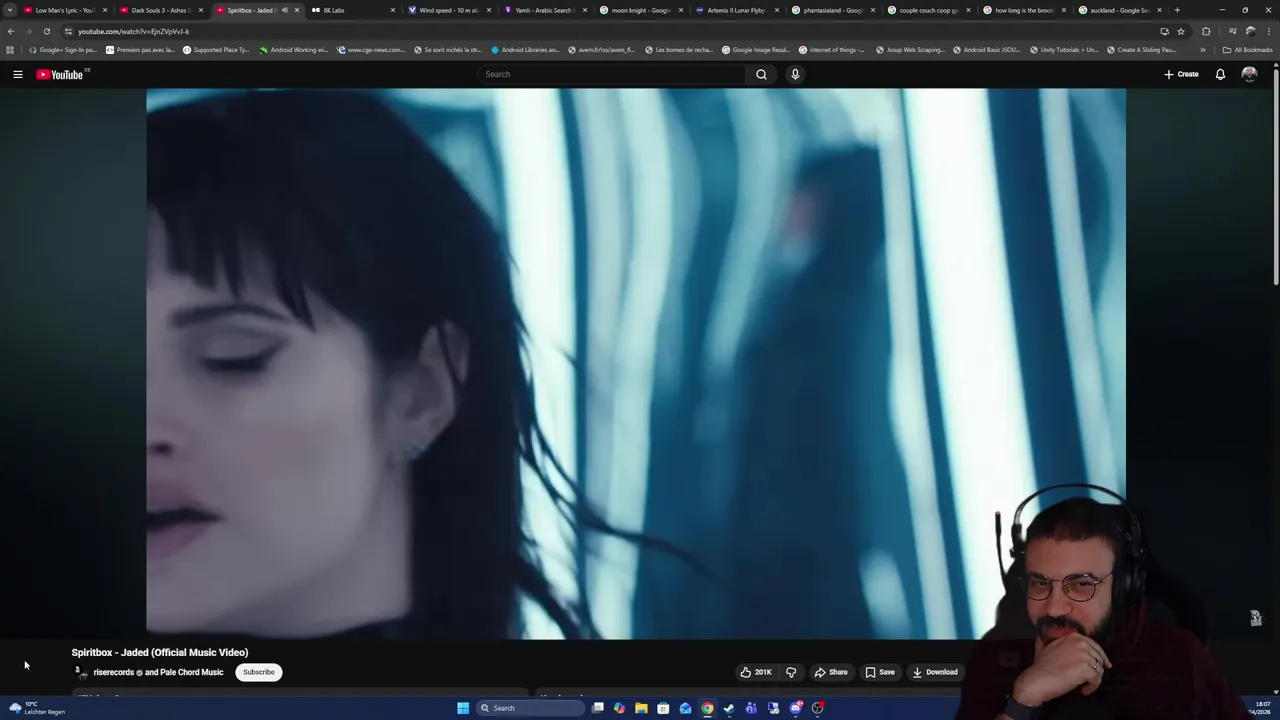Open Chrome bookmarks apps grid icon
Screen dimensions: 1280x720
tap(10, 50)
